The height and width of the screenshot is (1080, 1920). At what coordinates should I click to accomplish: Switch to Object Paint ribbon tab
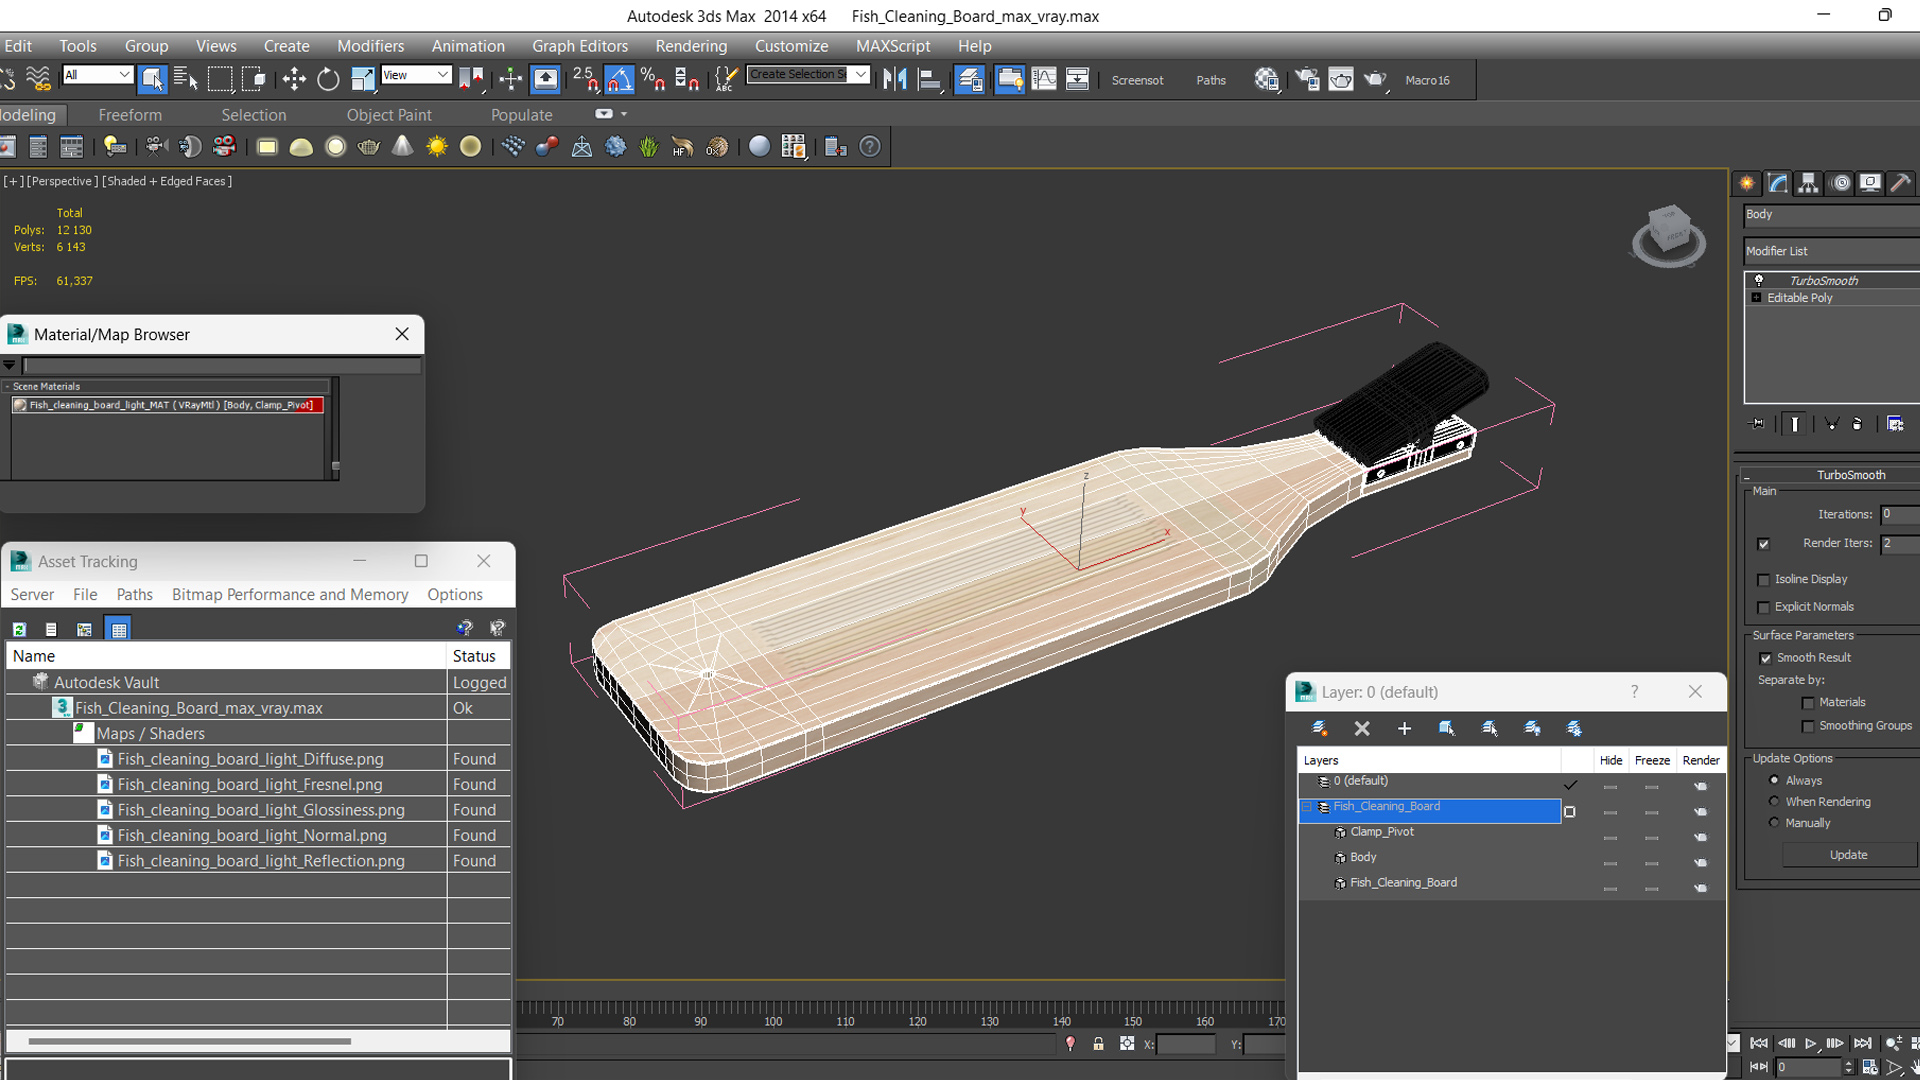coord(389,115)
